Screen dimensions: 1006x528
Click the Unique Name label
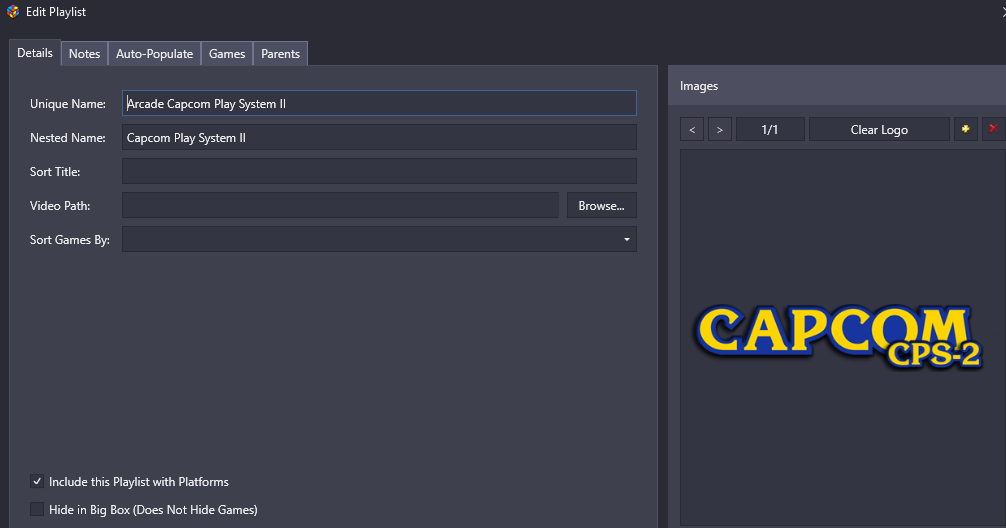(x=67, y=104)
